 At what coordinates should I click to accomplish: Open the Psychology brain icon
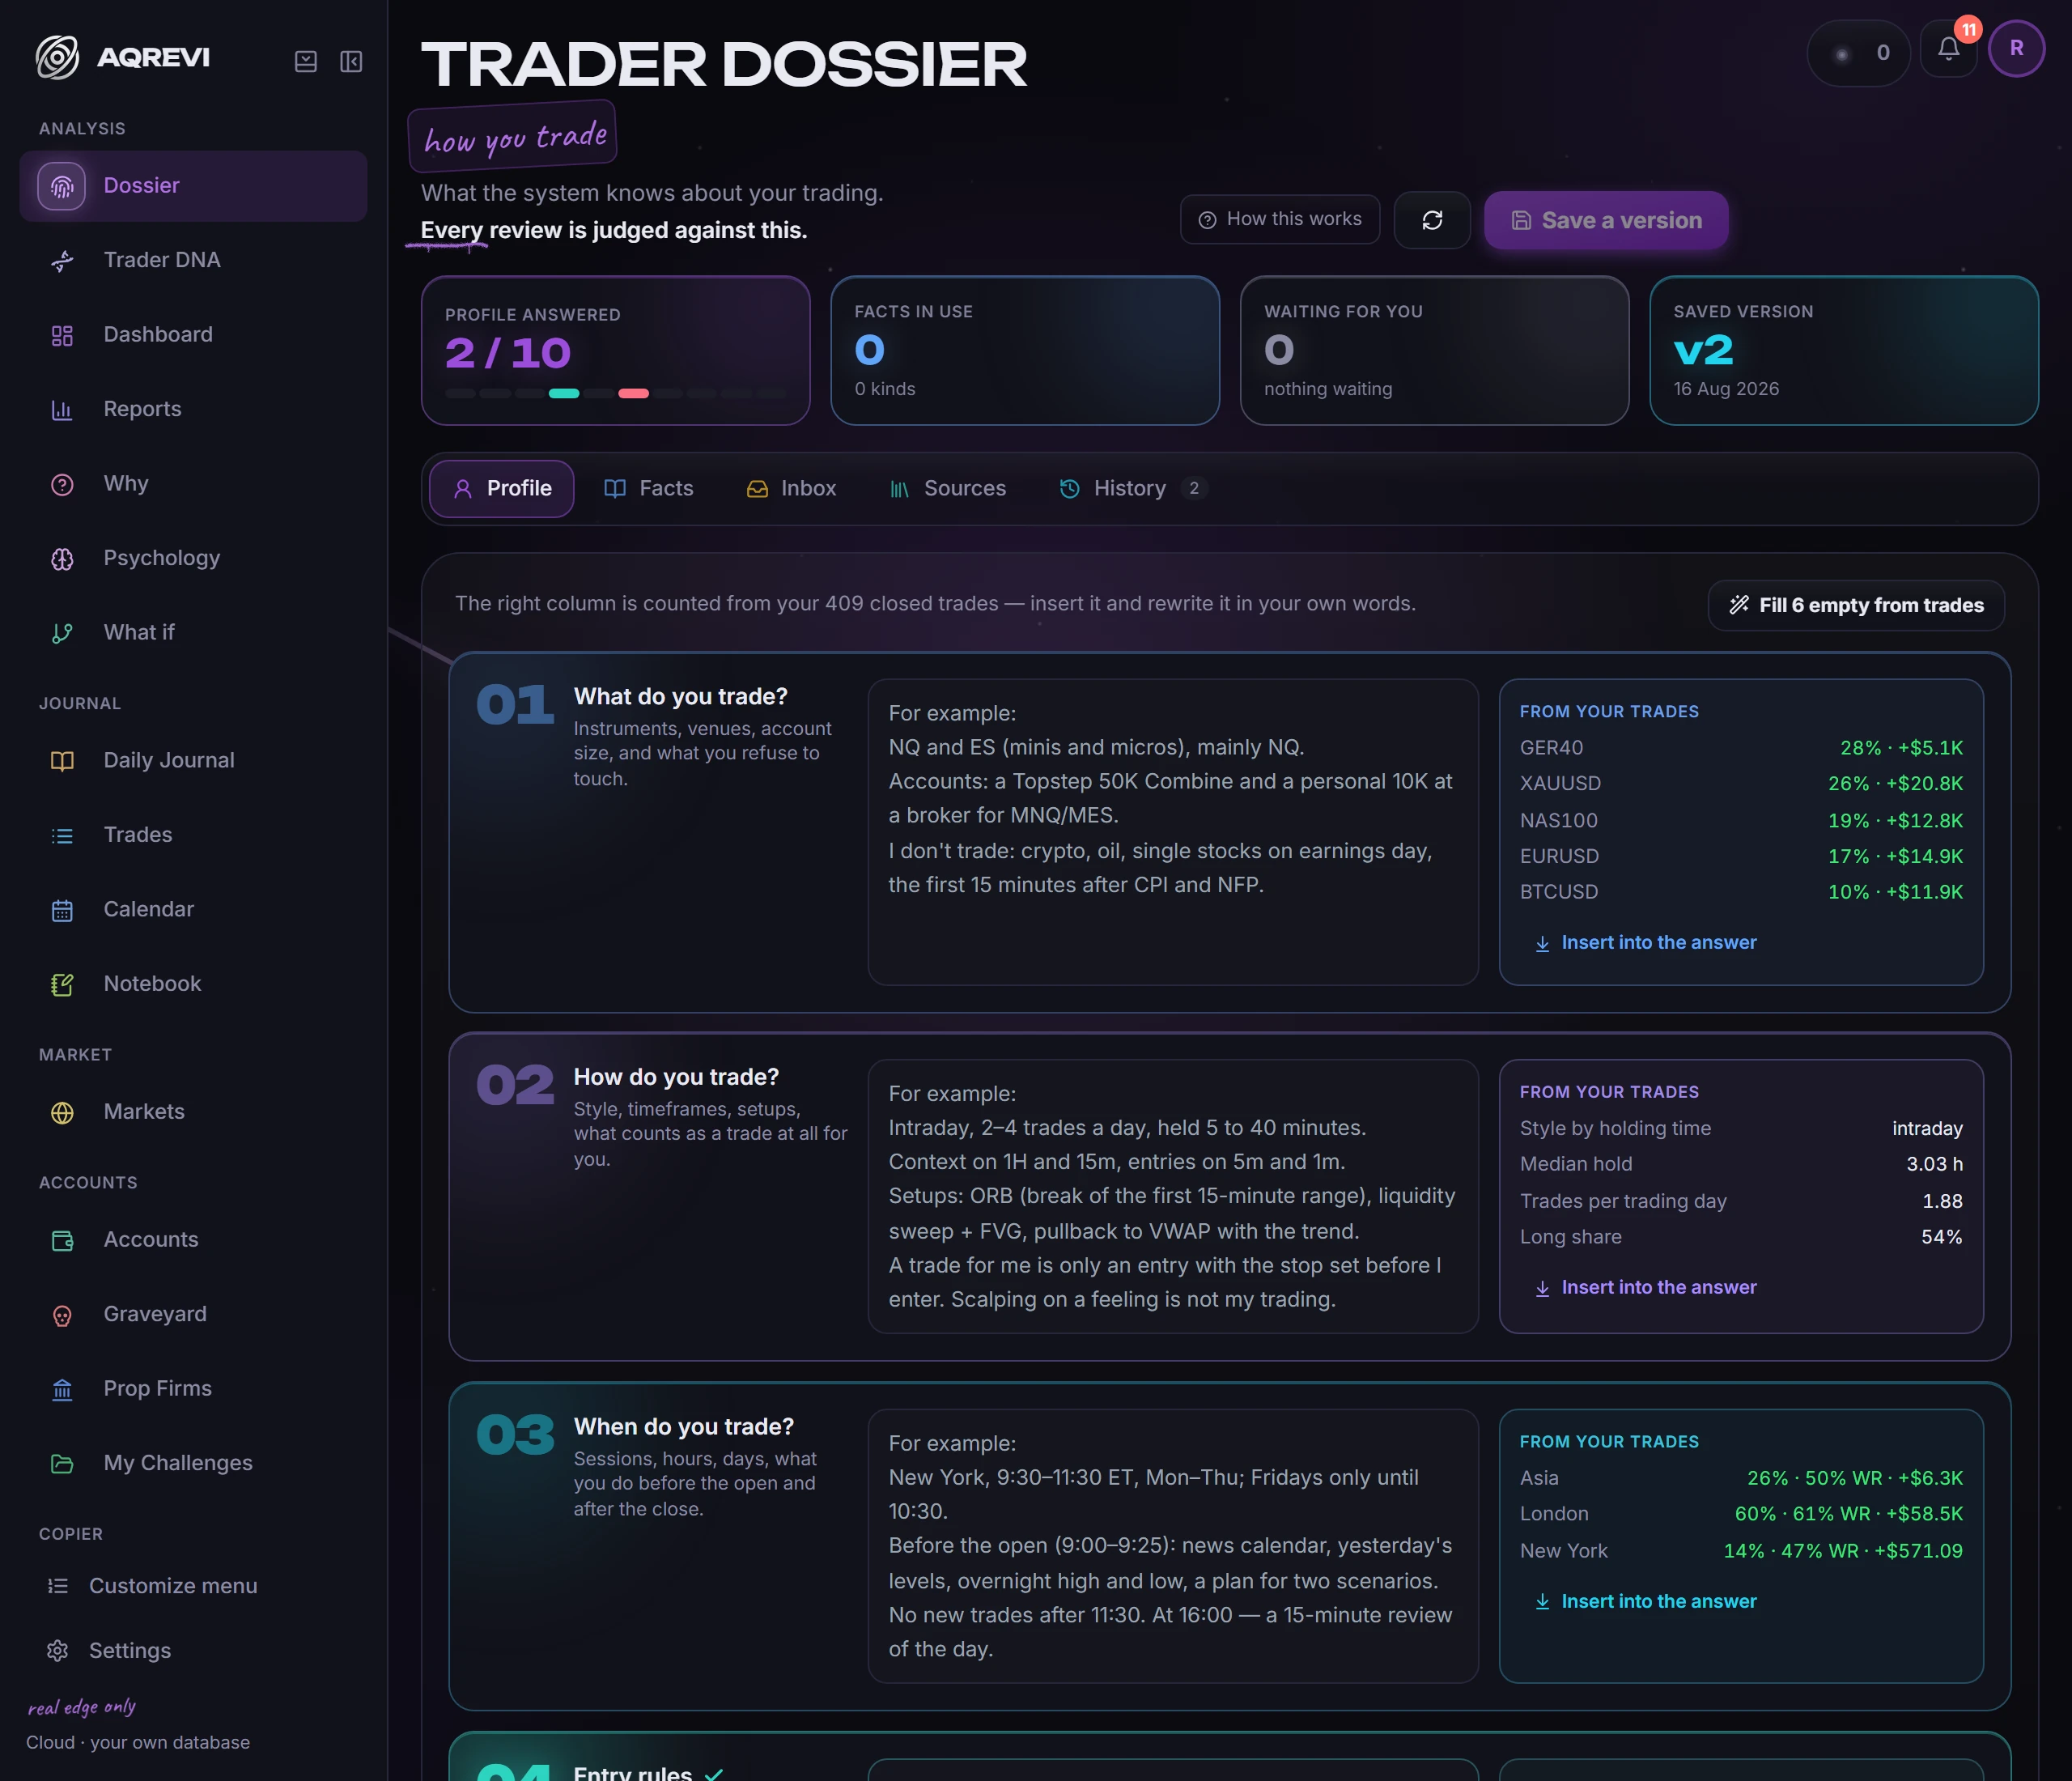62,559
